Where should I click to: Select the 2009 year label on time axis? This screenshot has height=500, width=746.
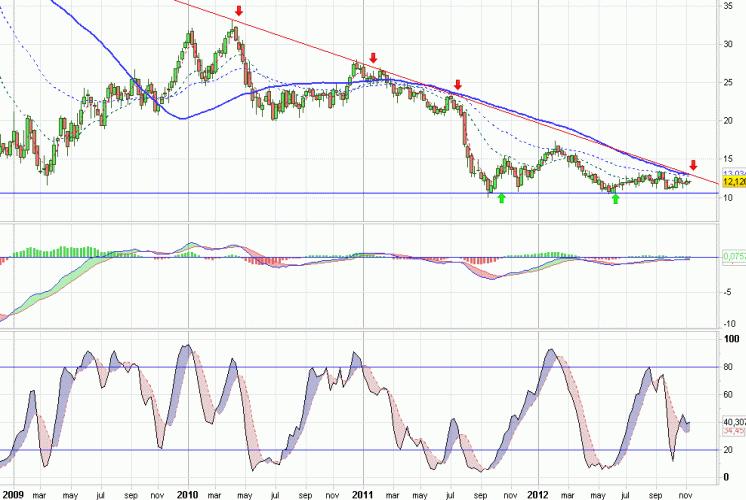point(14,493)
